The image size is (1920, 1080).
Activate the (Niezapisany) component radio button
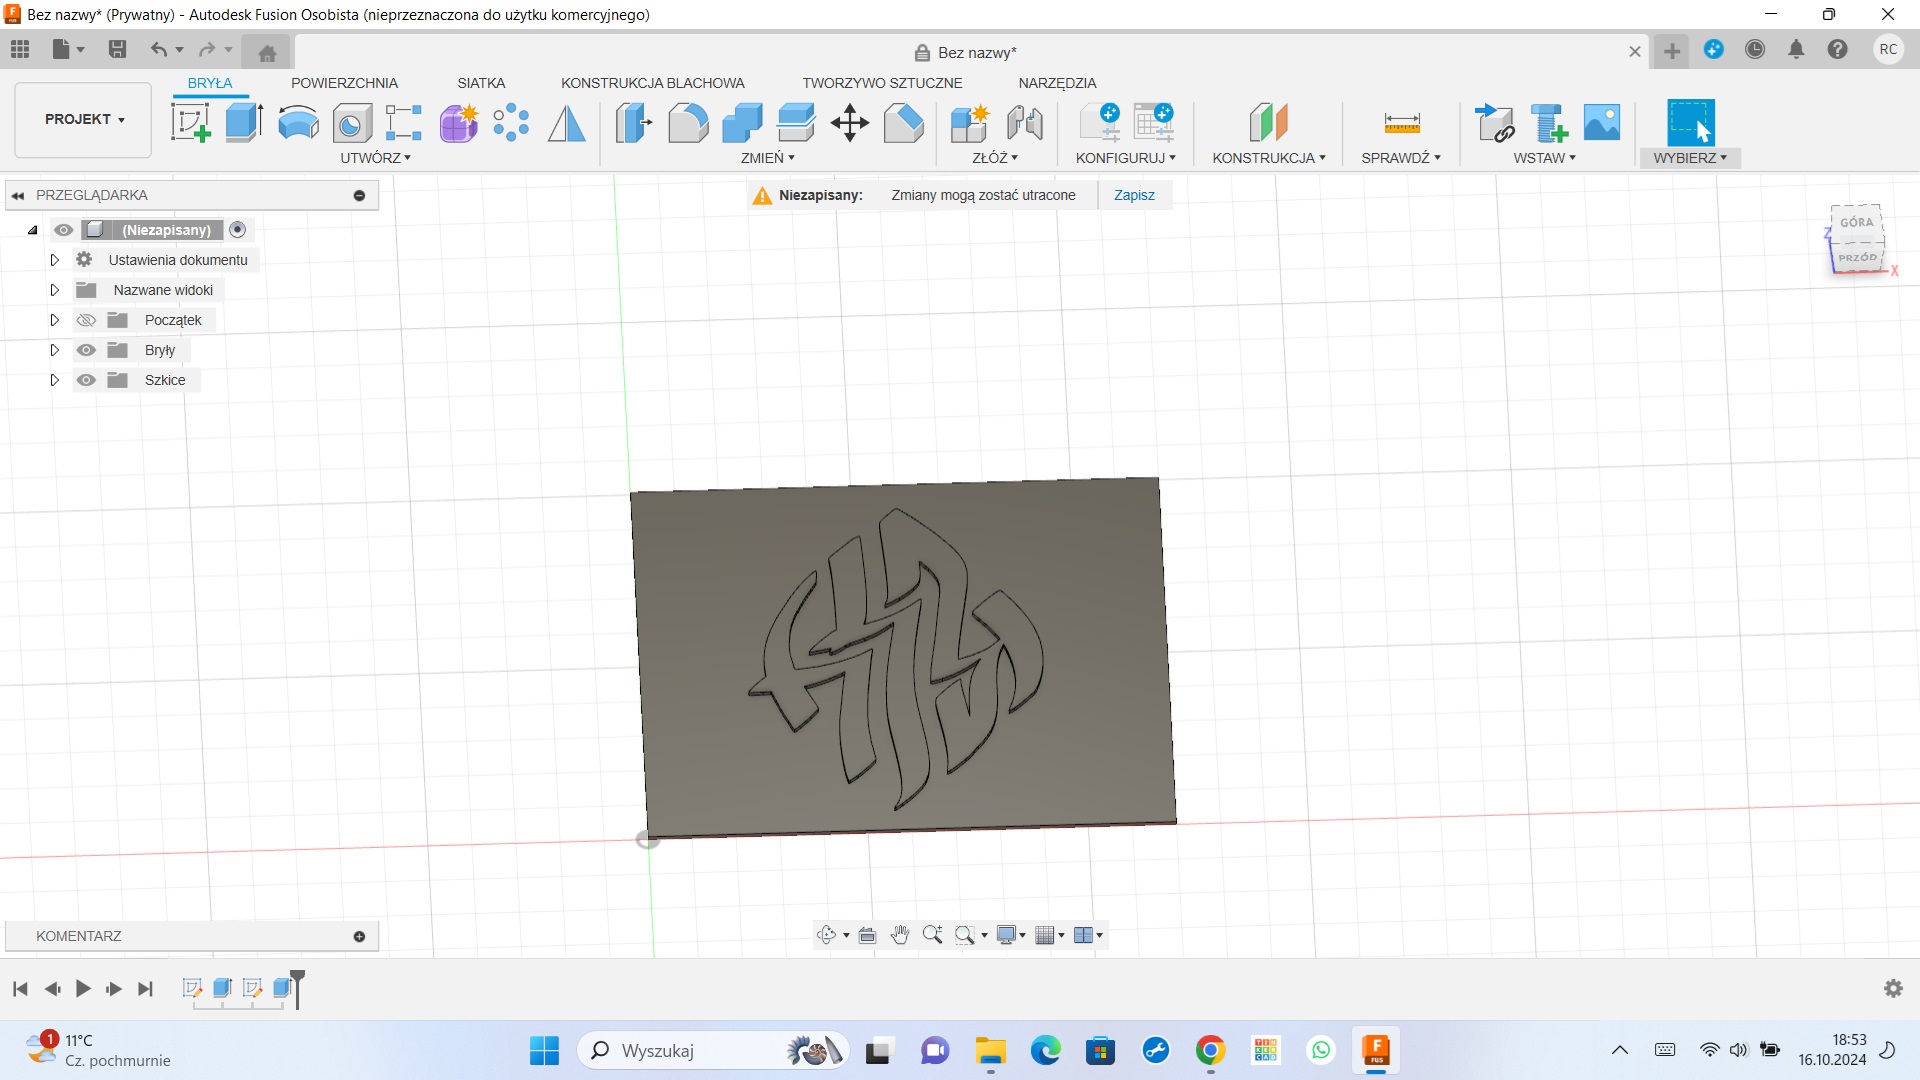[x=238, y=230]
